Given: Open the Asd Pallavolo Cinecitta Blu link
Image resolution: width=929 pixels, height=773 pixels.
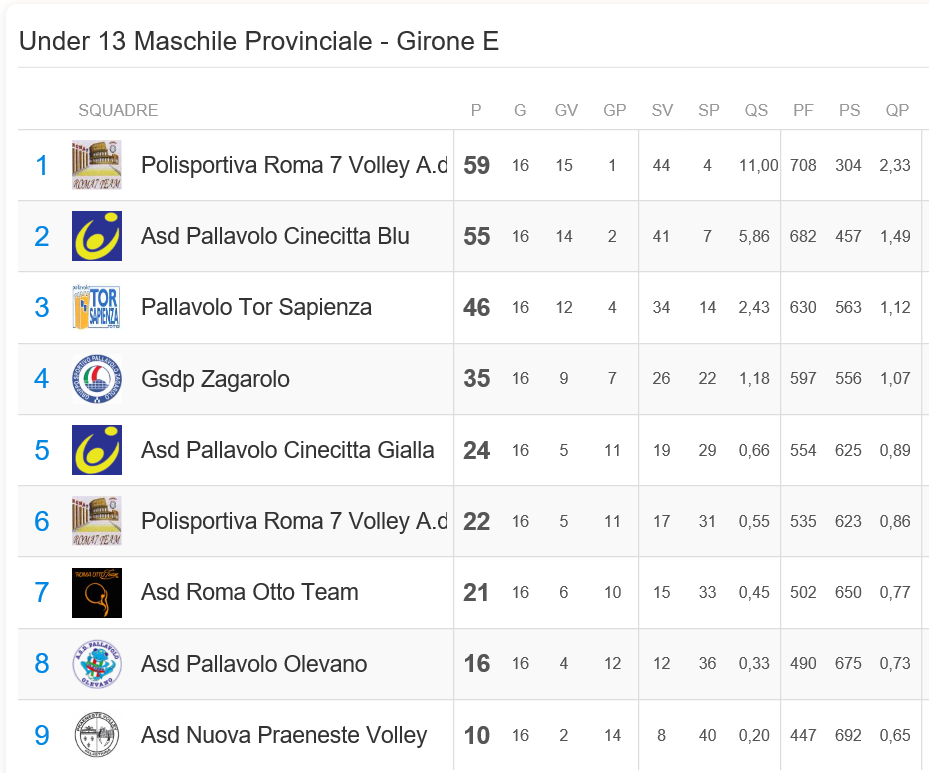Looking at the screenshot, I should 275,236.
